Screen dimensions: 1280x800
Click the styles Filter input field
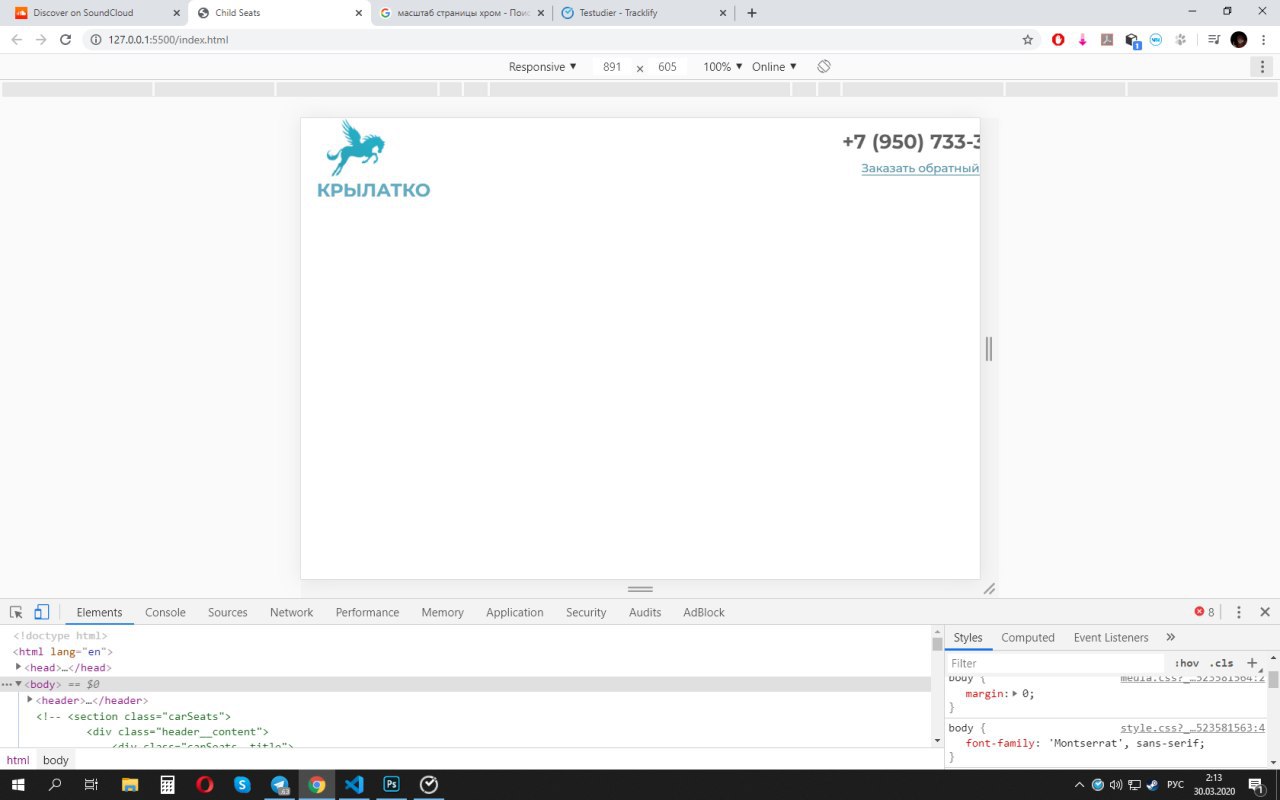(1055, 663)
